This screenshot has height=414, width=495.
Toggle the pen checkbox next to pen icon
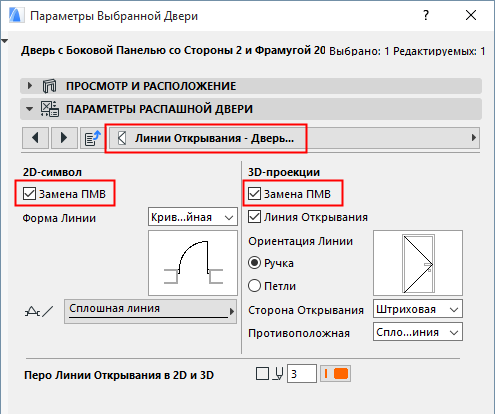[262, 374]
